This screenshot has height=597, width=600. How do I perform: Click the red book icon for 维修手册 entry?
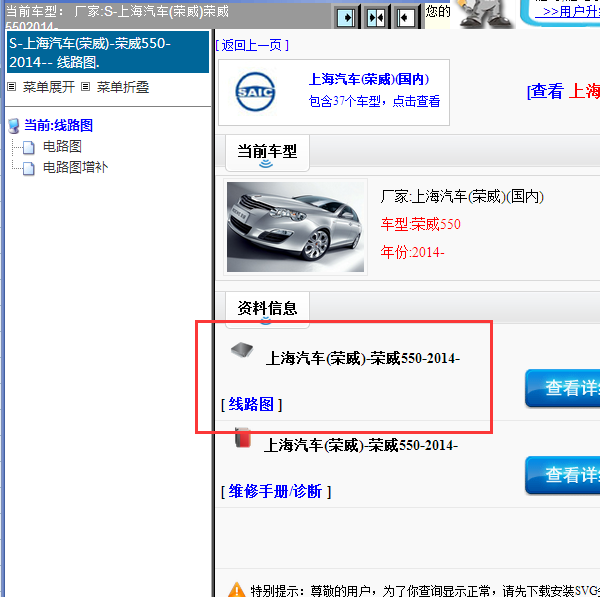243,437
